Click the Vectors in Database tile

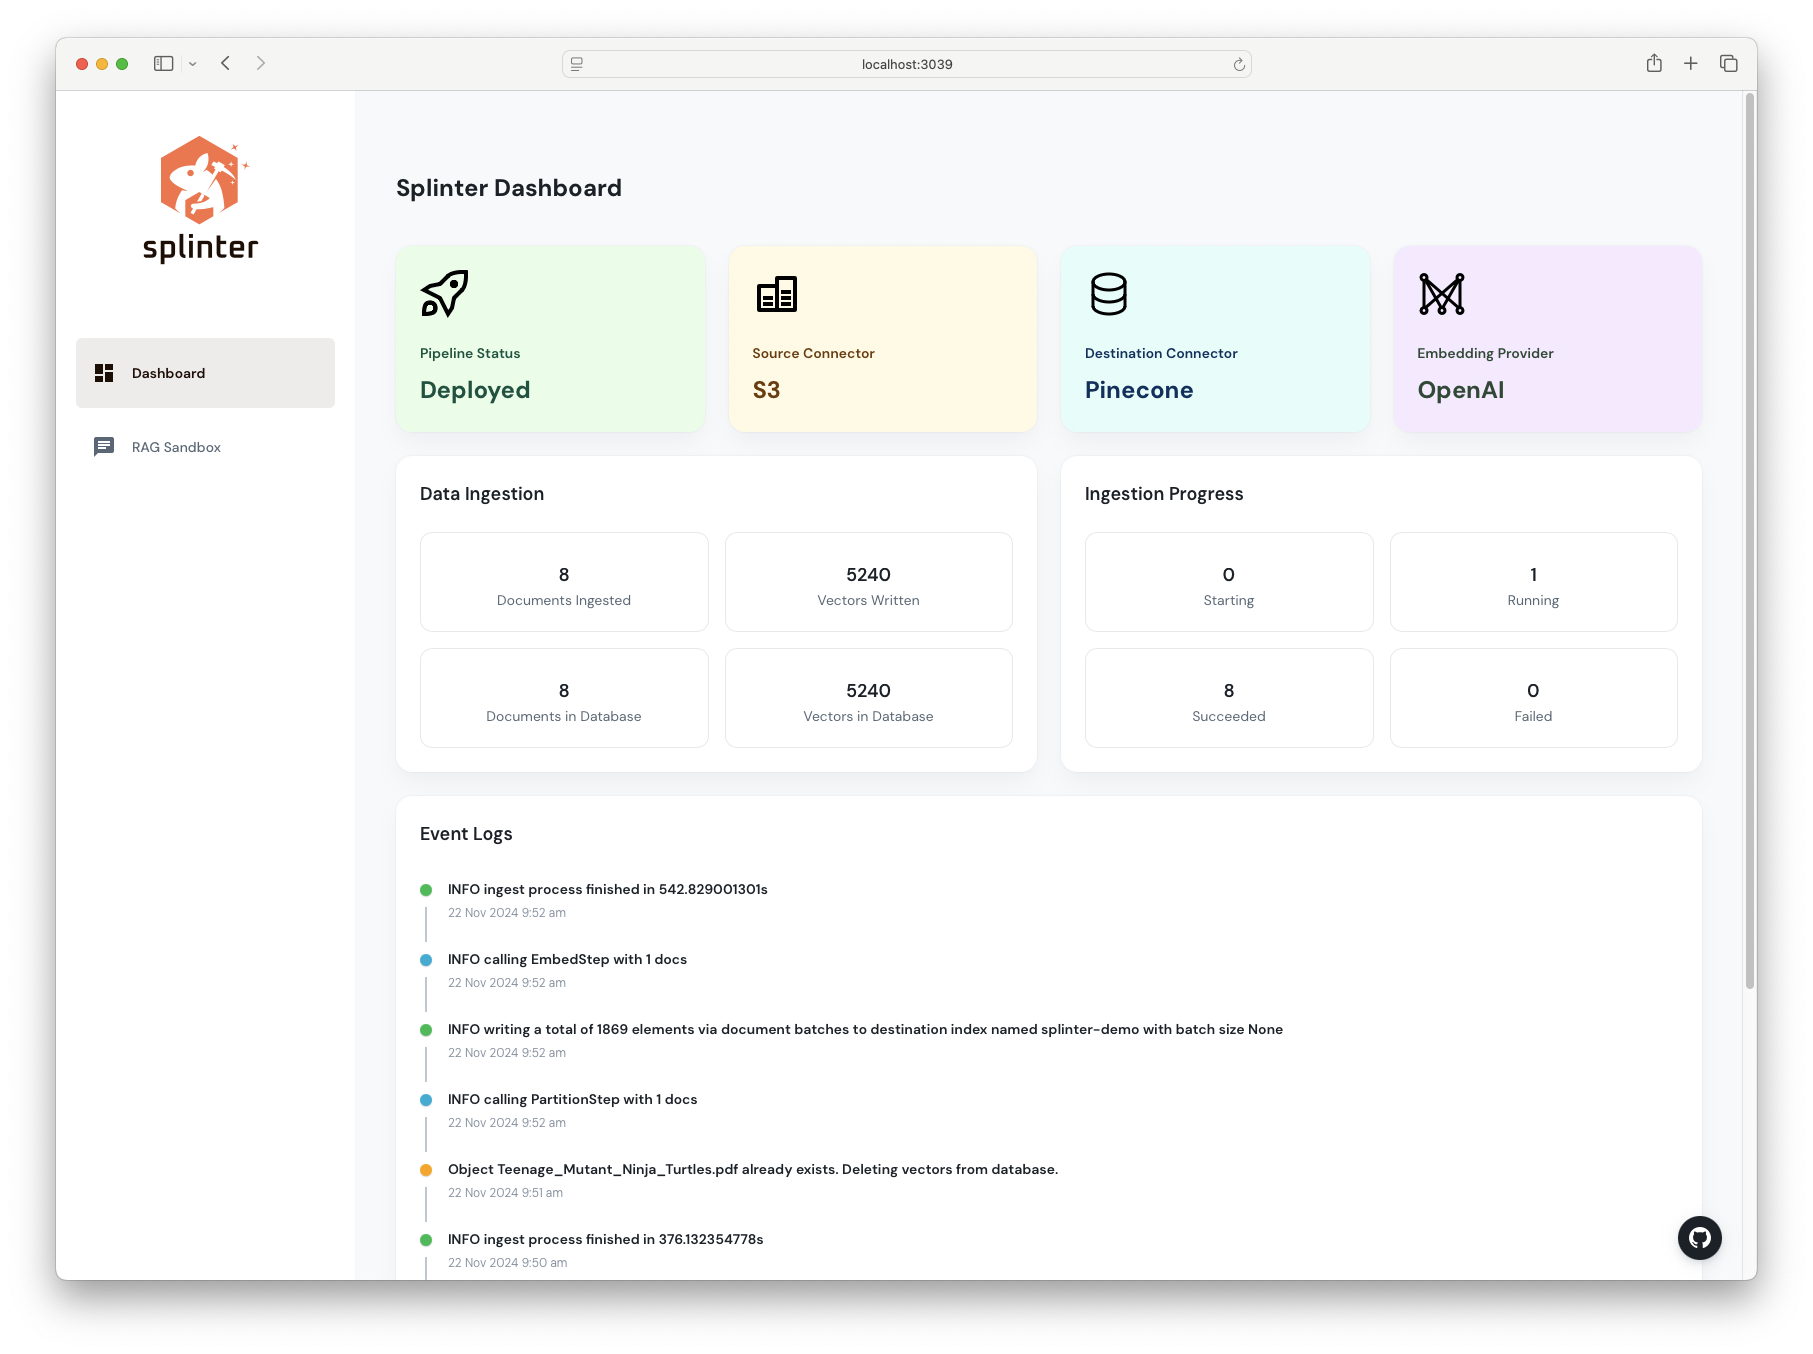(x=869, y=698)
